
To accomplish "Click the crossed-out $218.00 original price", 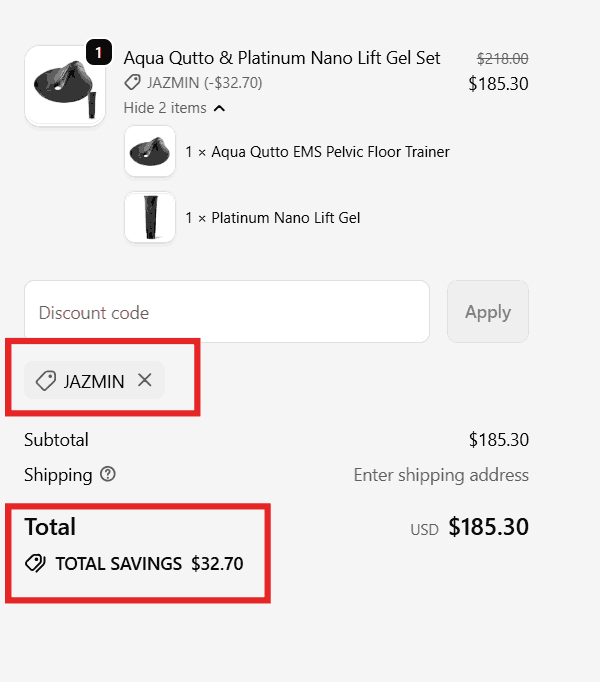I will pos(502,59).
